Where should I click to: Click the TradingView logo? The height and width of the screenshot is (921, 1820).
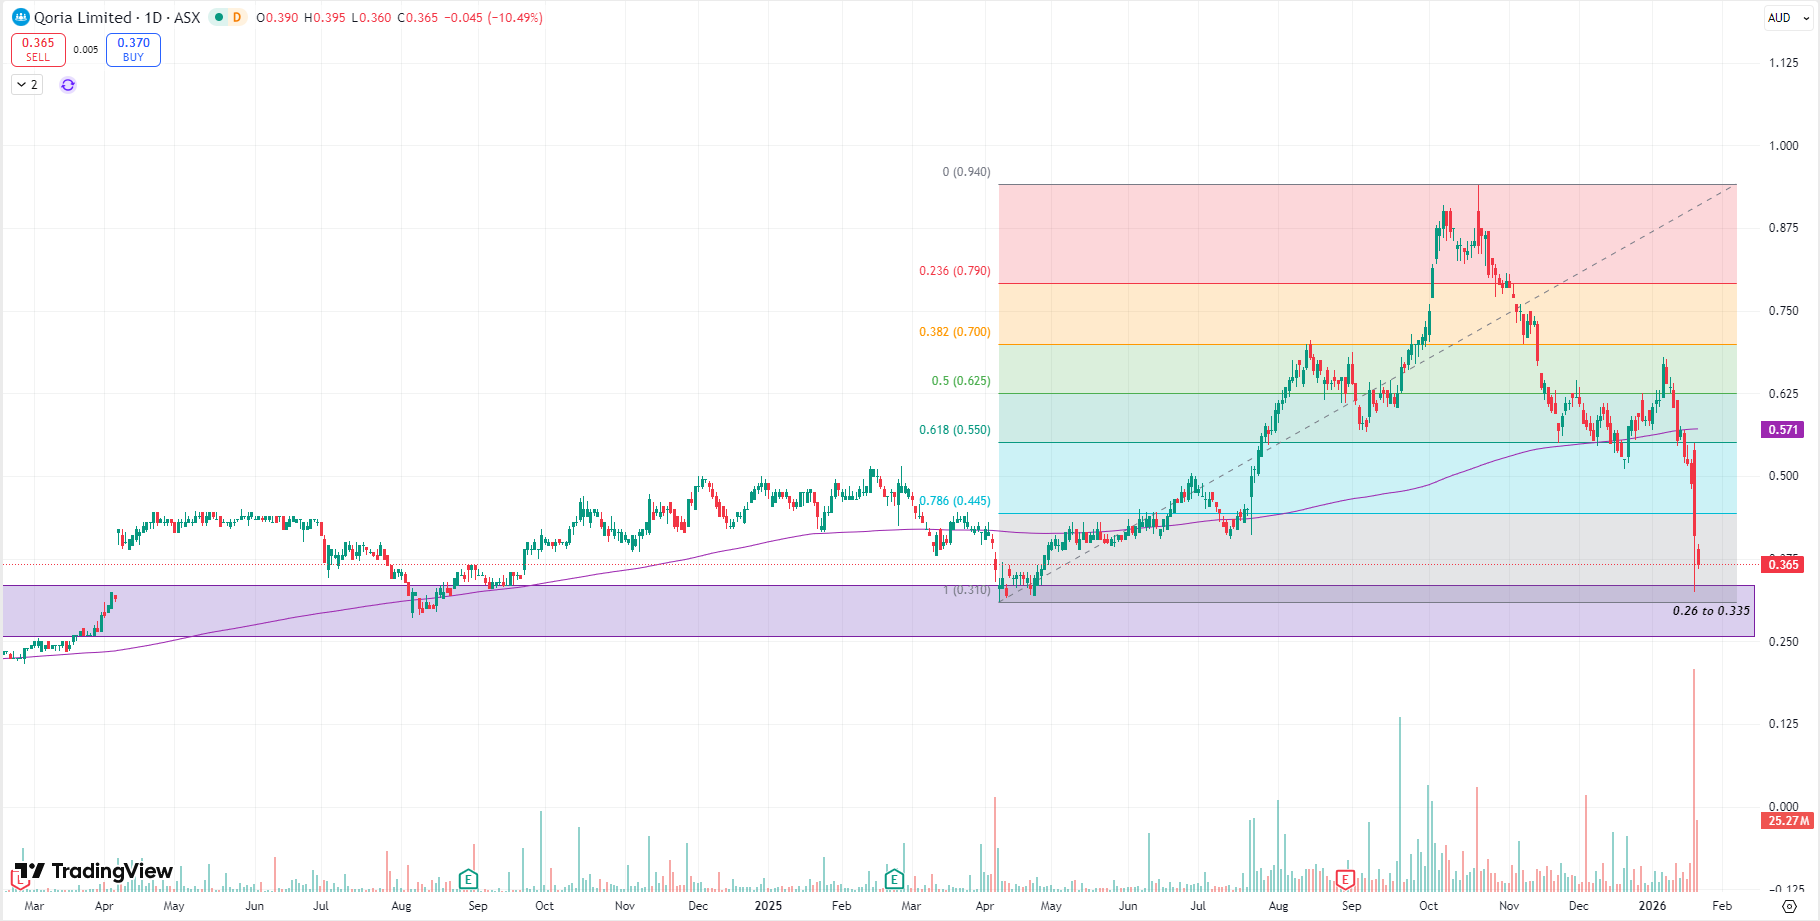94,871
